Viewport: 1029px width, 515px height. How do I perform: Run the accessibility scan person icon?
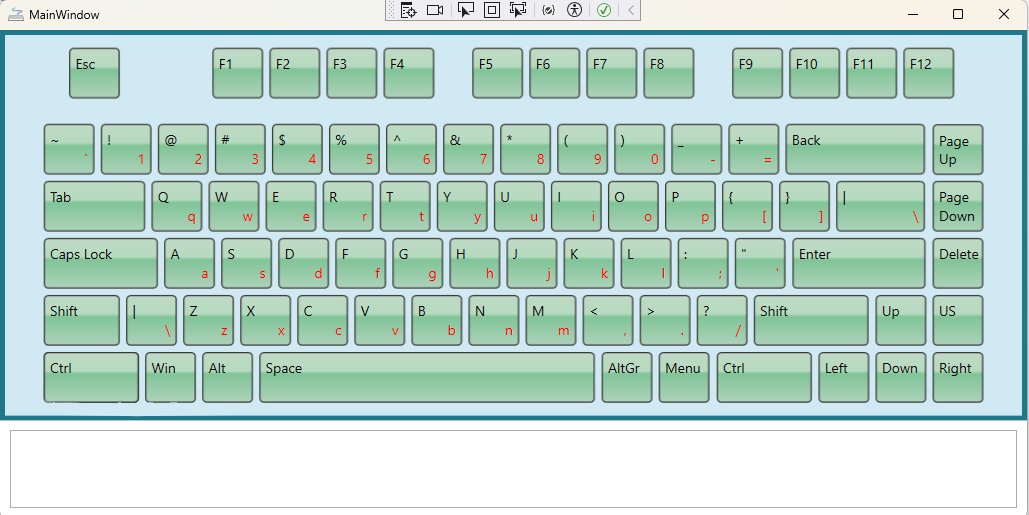[x=574, y=10]
